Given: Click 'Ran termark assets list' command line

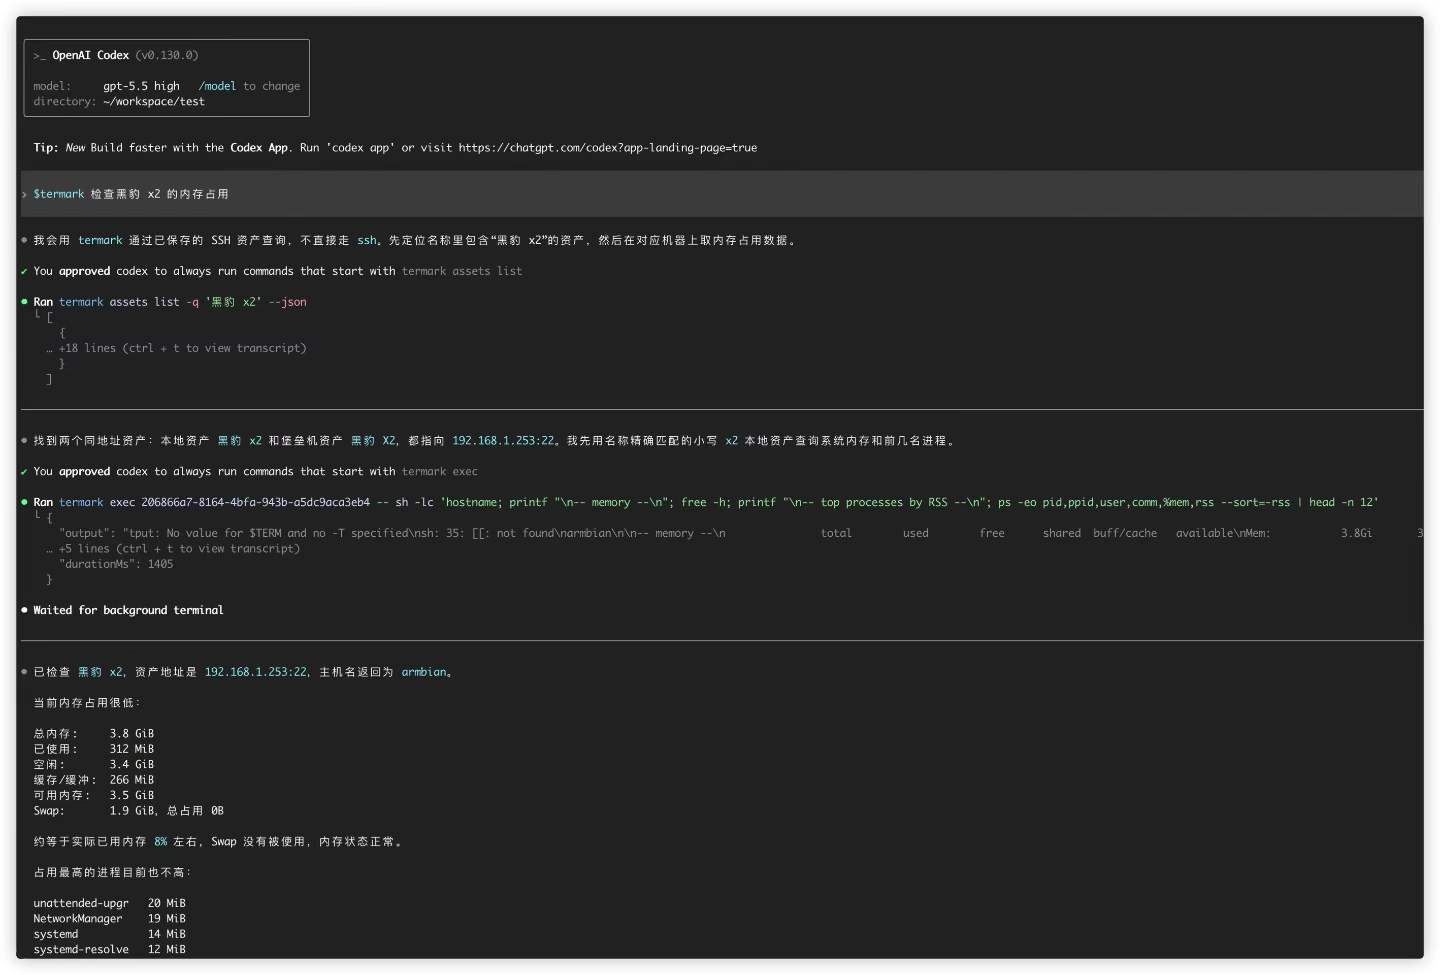Looking at the screenshot, I should click(x=170, y=302).
